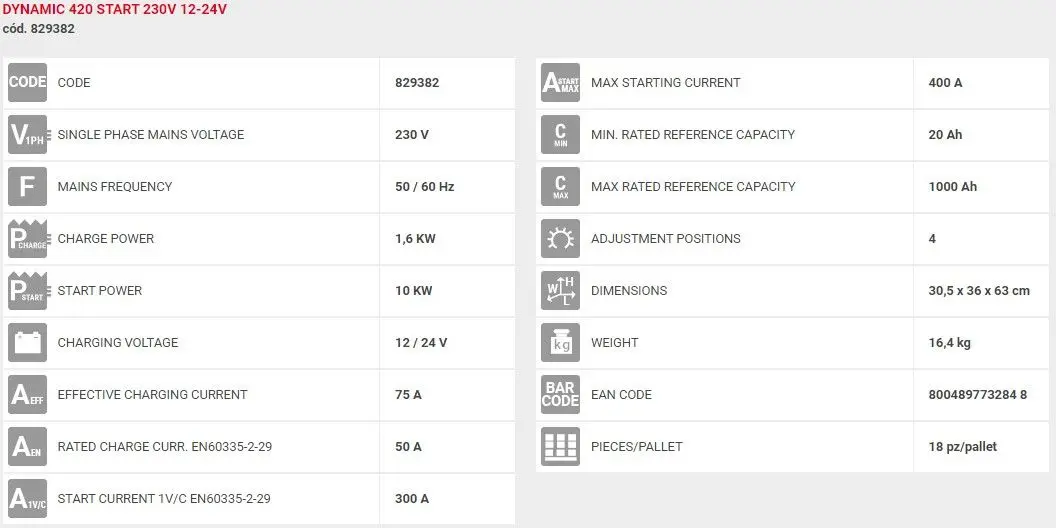Click the mains frequency F icon
Viewport: 1056px width, 528px height.
click(27, 186)
